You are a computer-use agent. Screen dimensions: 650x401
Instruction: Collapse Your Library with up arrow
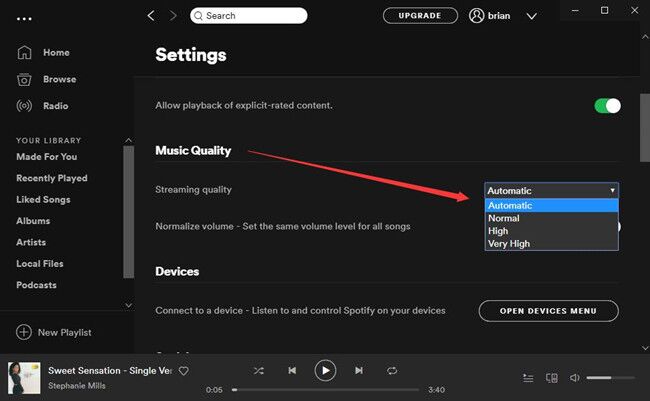click(129, 140)
